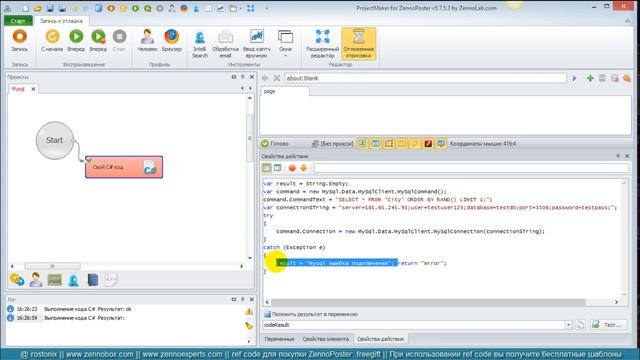The height and width of the screenshot is (360, 640).
Task: Click open folder icon in quick access toolbar
Action: tap(38, 8)
